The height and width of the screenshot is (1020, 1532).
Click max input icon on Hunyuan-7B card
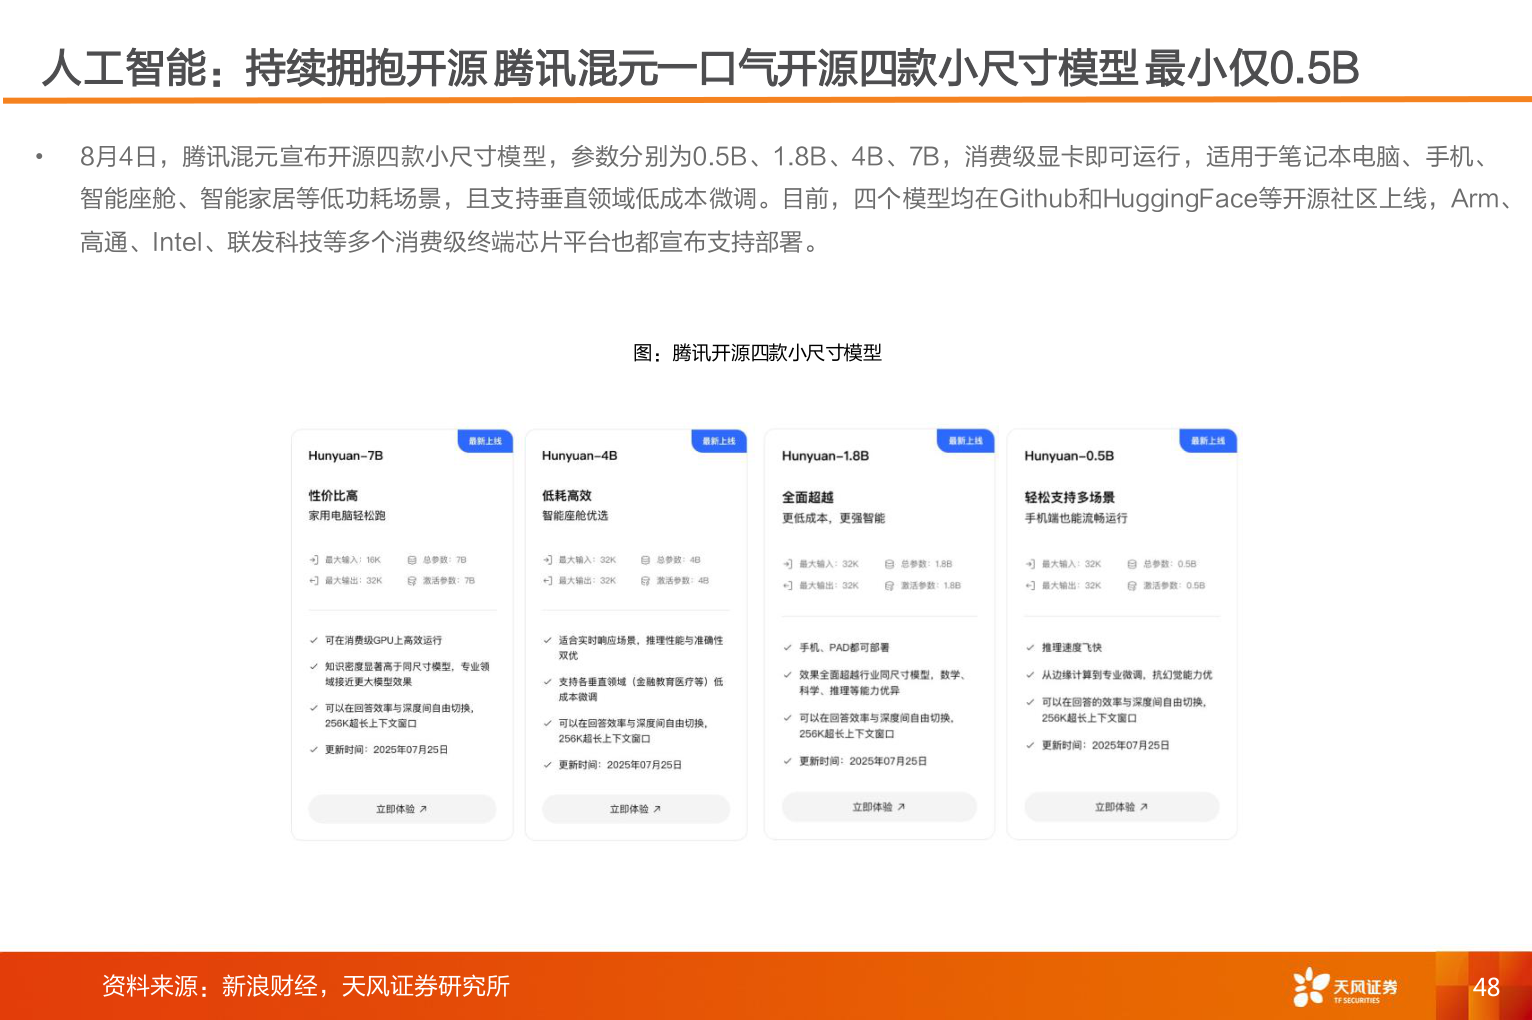pyautogui.click(x=313, y=560)
